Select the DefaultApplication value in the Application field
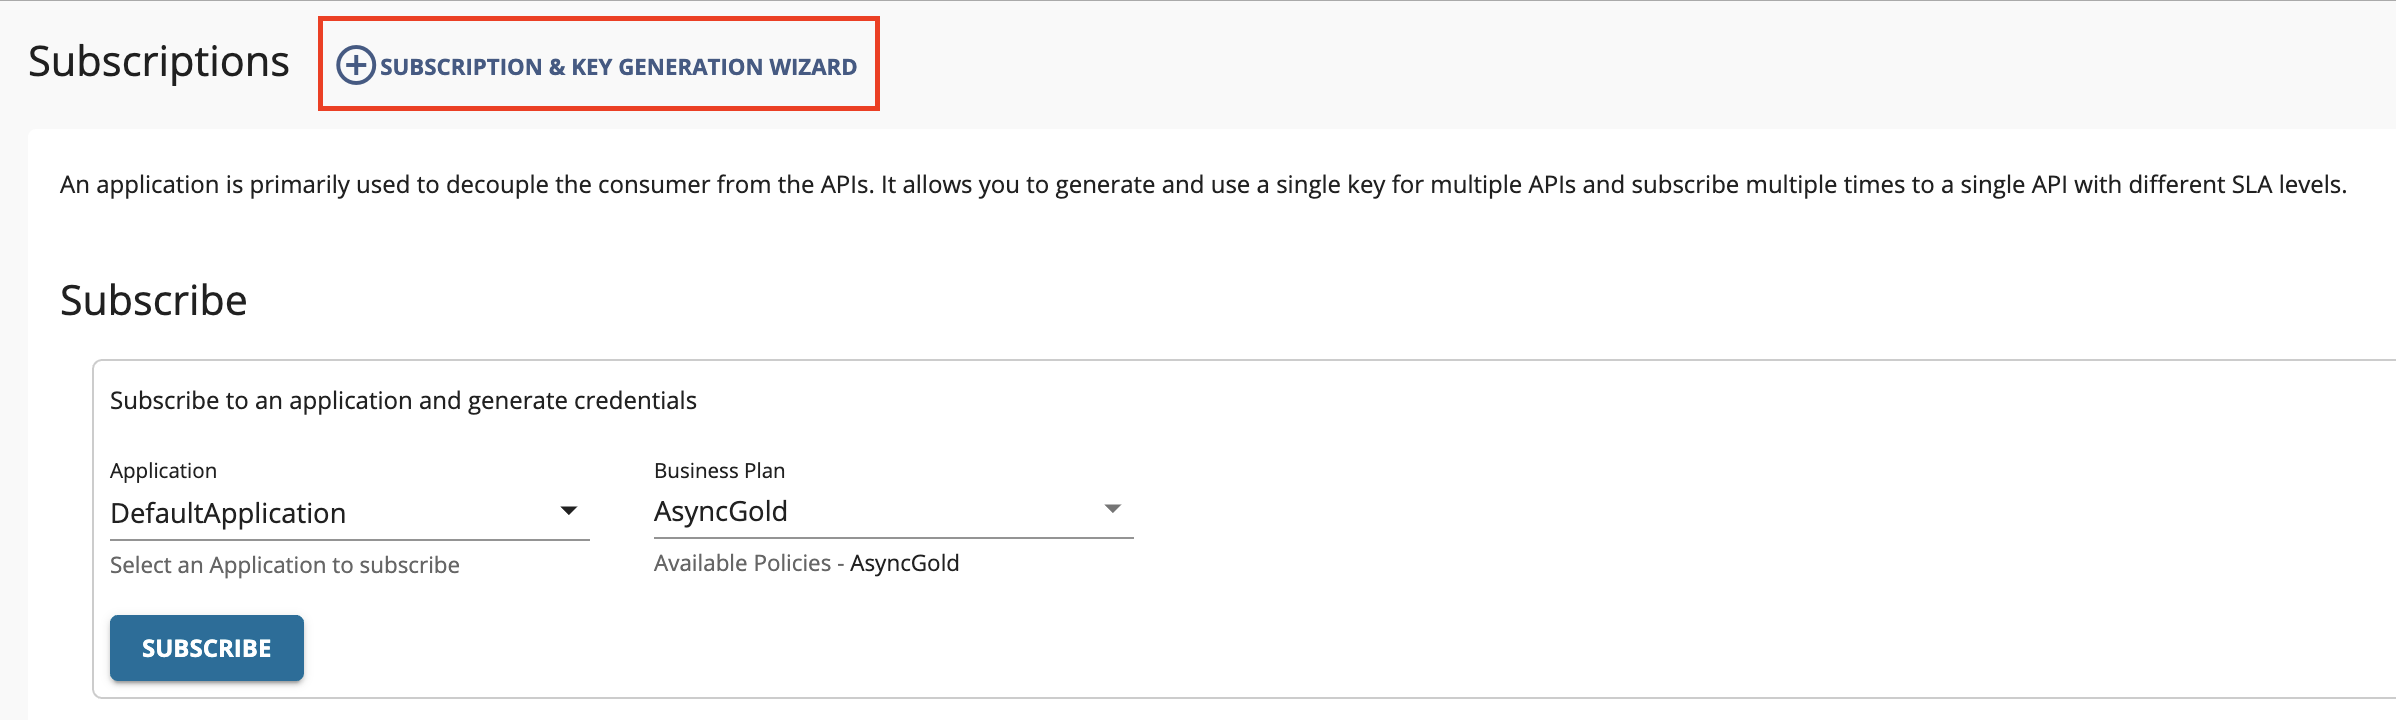The image size is (2396, 720). (228, 514)
